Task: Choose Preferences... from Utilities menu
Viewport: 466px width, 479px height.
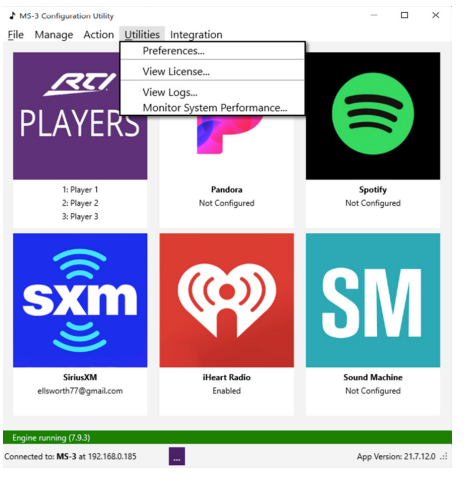Action: click(212, 51)
